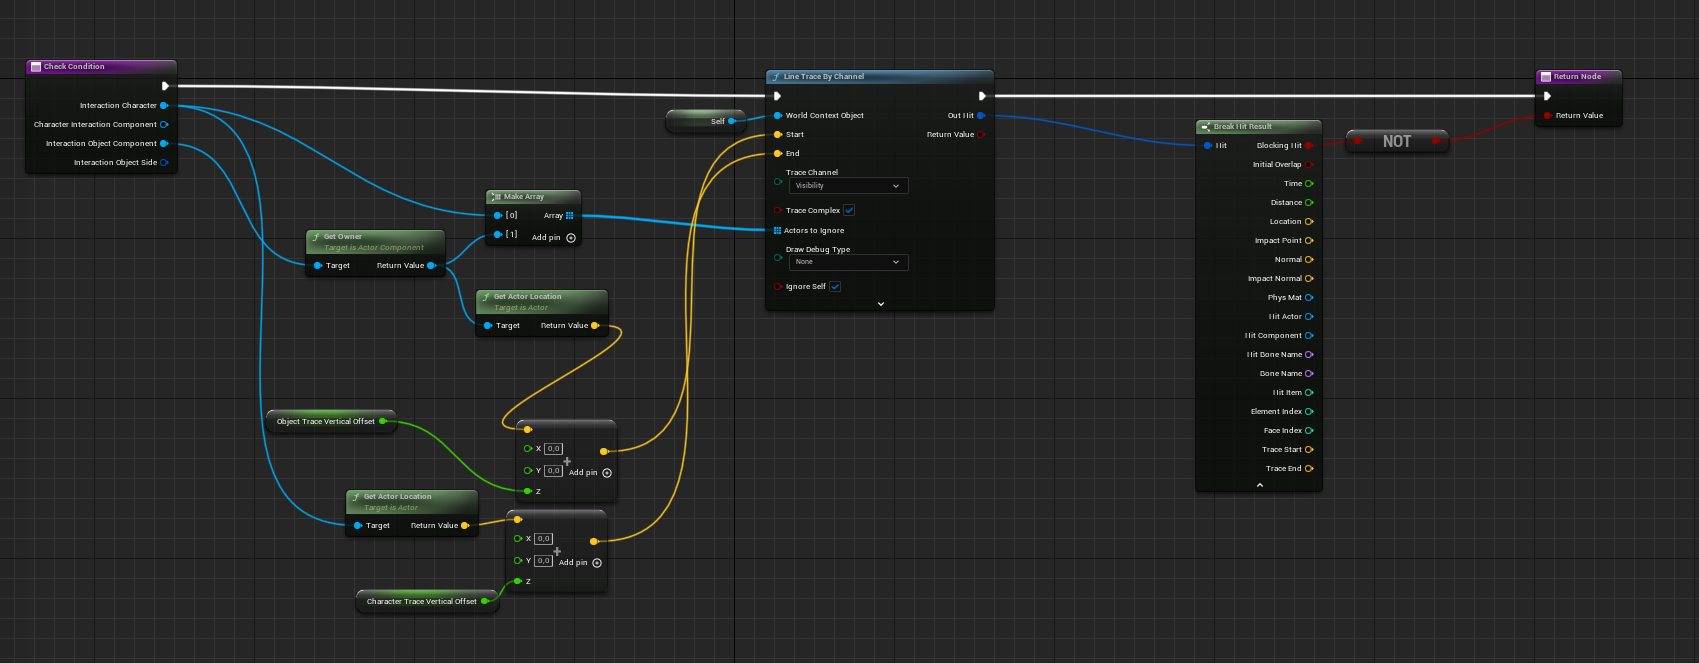Click the Out Hit pin on Line Trace

click(x=981, y=116)
